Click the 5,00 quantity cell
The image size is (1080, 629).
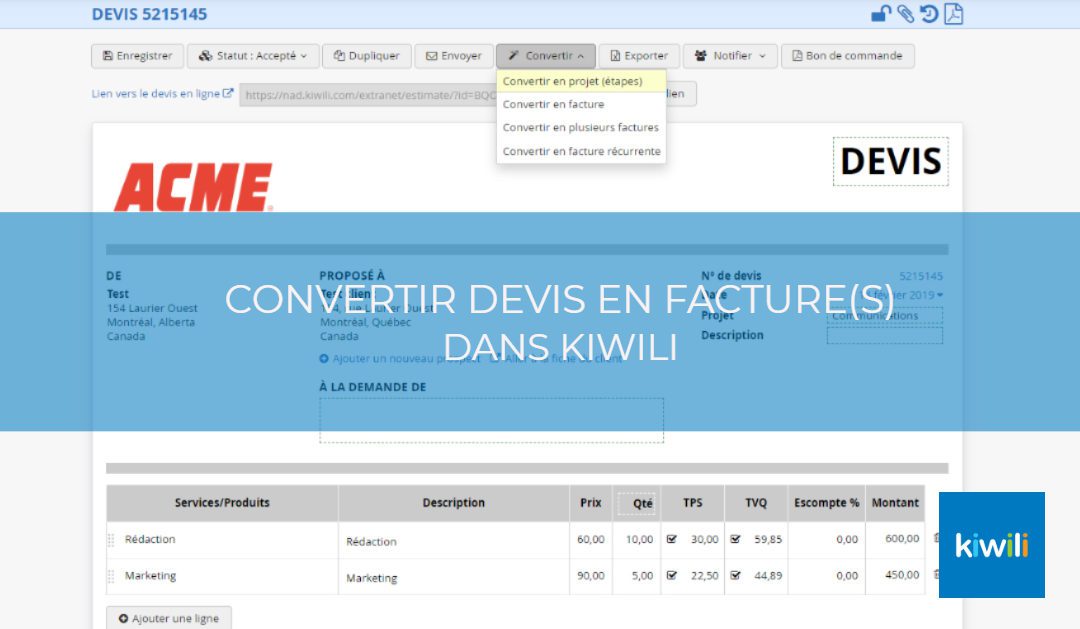point(638,575)
